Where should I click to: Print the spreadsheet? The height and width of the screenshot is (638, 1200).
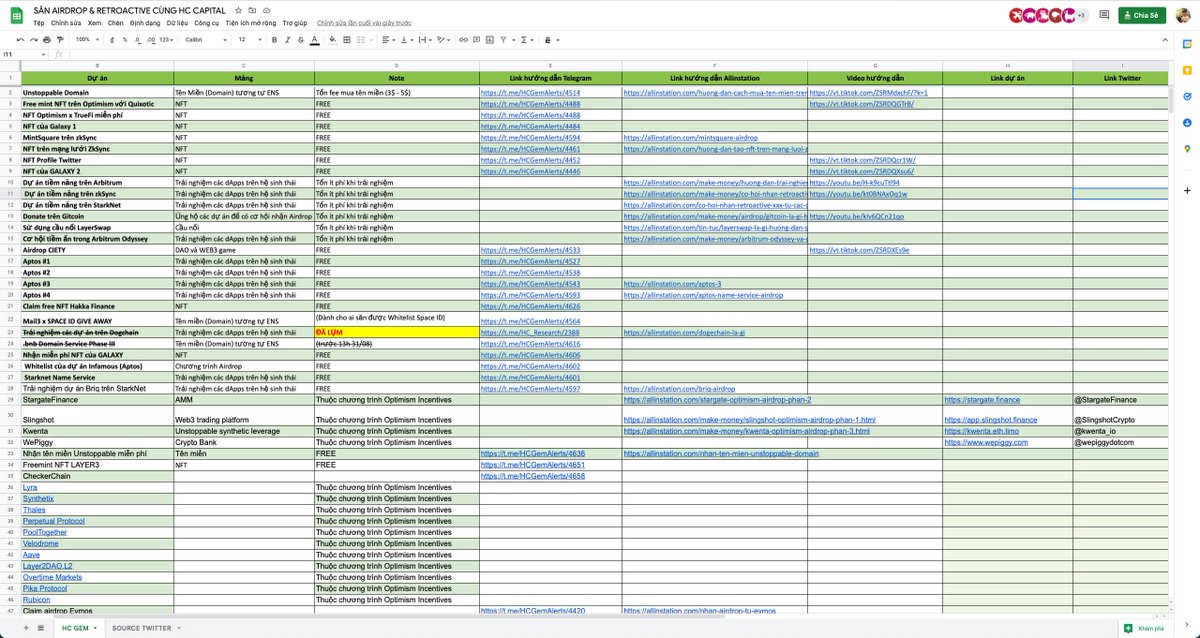point(47,40)
